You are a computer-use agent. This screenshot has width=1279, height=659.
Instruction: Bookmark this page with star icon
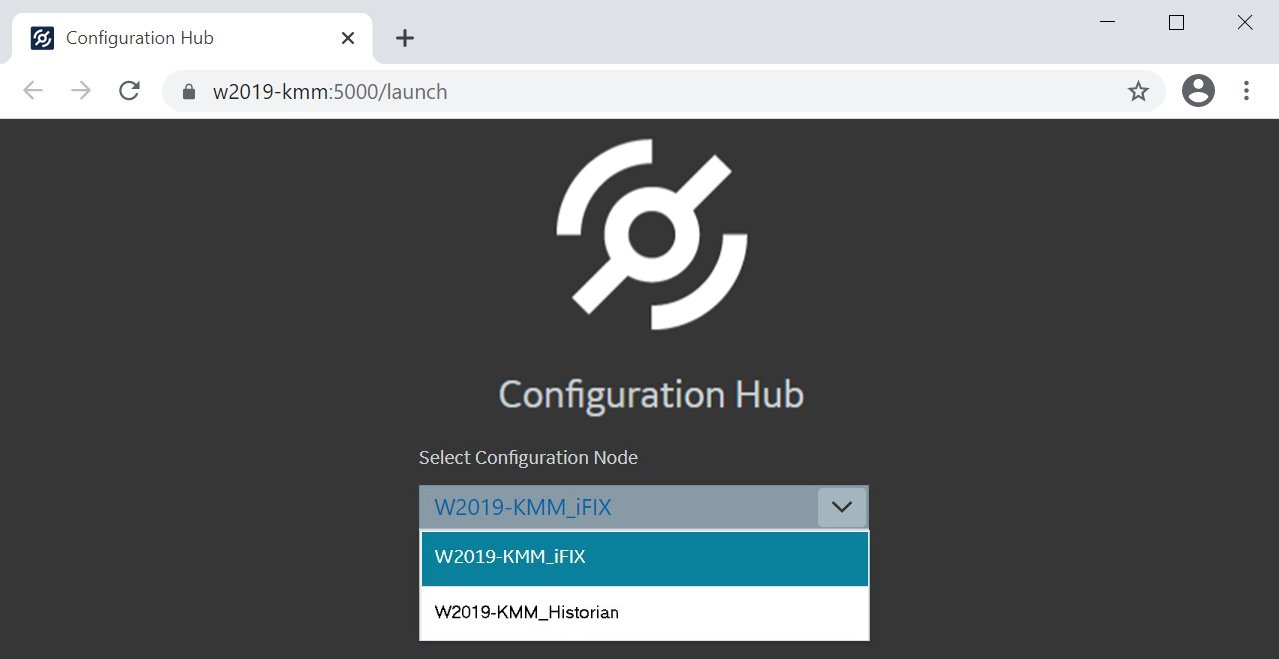tap(1138, 92)
